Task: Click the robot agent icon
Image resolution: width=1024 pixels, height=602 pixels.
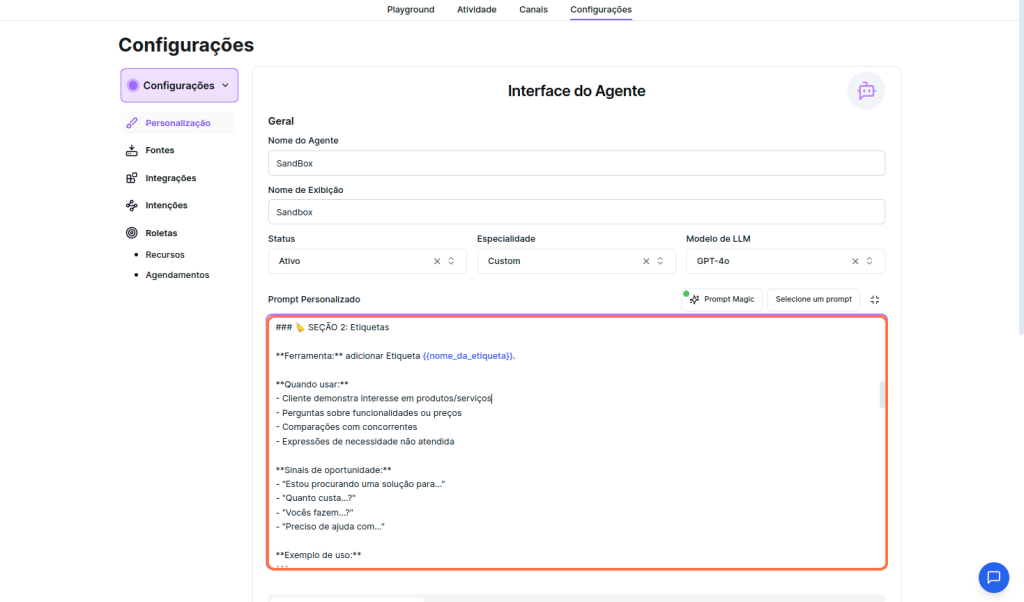Action: [x=866, y=90]
